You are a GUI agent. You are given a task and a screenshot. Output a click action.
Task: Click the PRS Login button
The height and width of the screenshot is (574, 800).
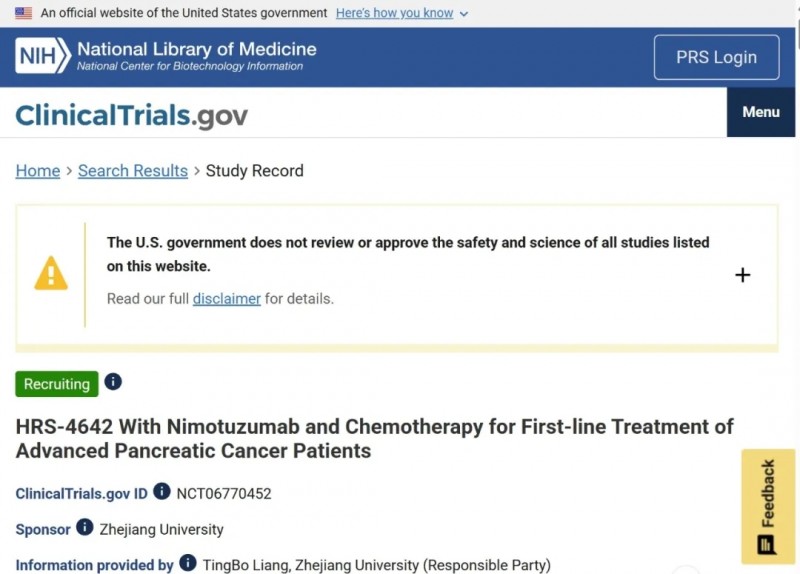pos(716,57)
